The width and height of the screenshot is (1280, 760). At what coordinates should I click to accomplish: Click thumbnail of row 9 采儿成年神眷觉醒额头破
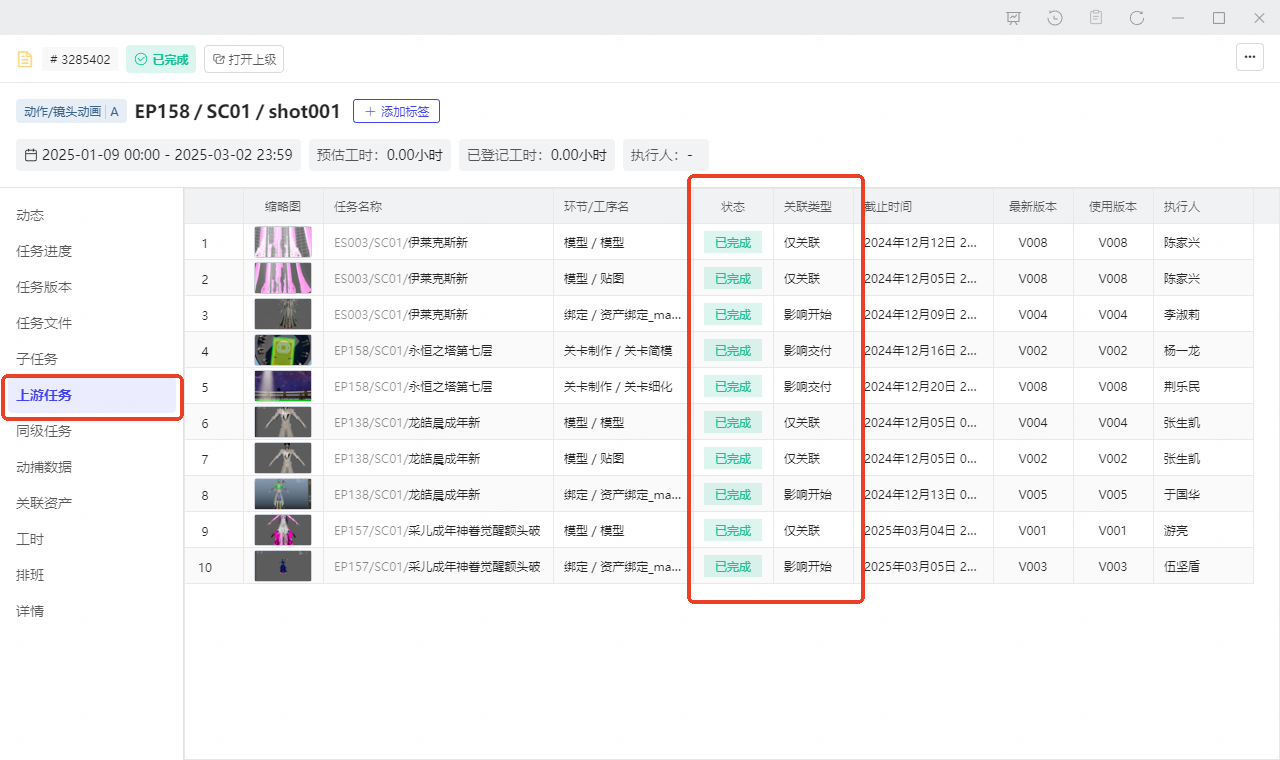click(283, 531)
